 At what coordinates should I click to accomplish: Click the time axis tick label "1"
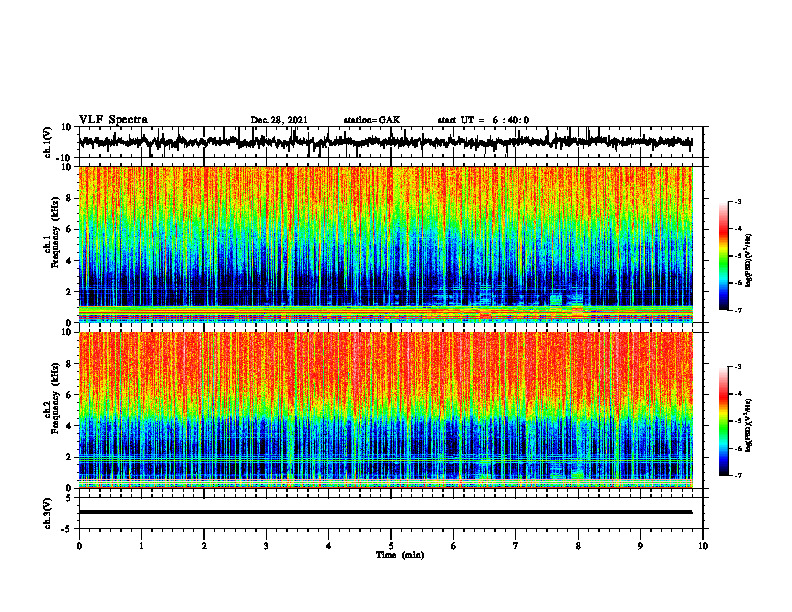(x=141, y=546)
